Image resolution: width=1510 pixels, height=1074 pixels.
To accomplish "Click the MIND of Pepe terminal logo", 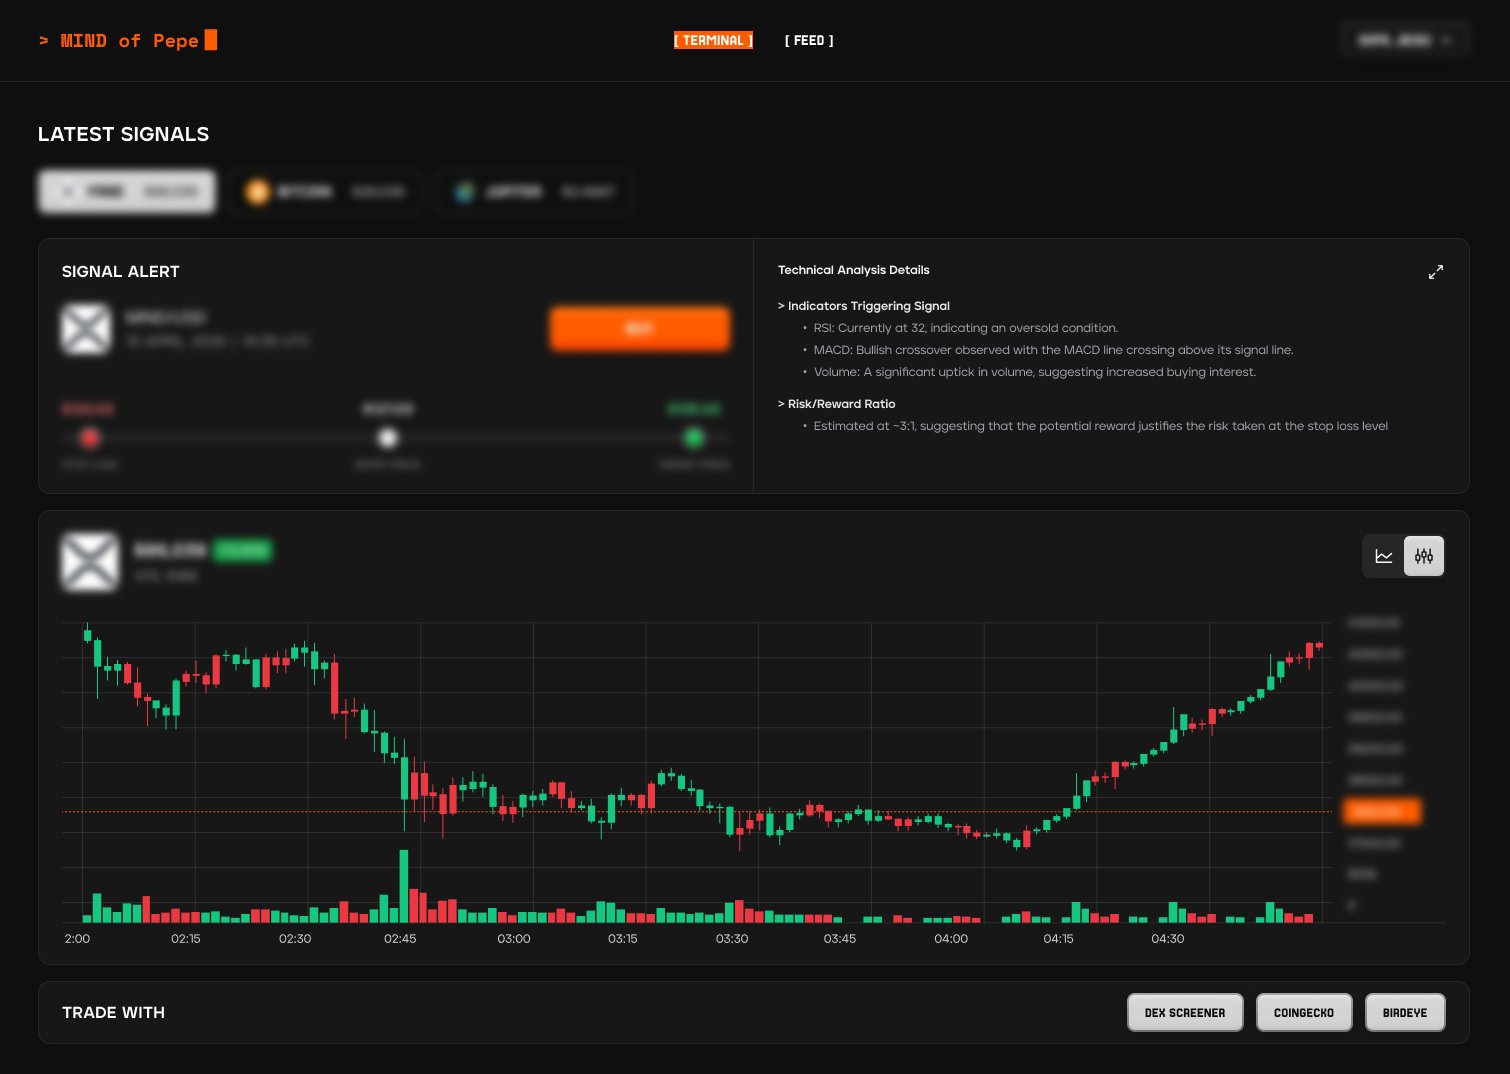I will (127, 40).
